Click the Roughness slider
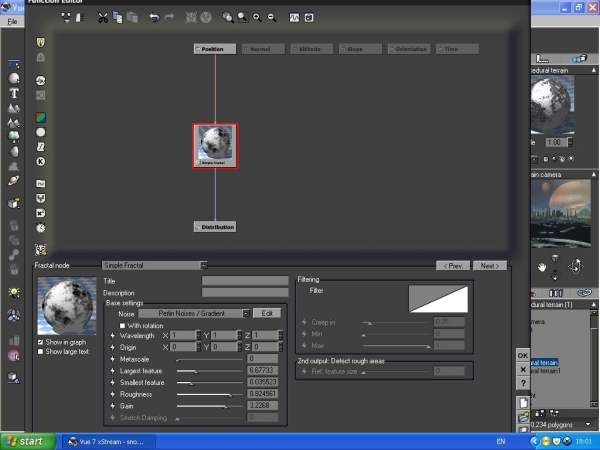This screenshot has width=600, height=450. [x=209, y=395]
